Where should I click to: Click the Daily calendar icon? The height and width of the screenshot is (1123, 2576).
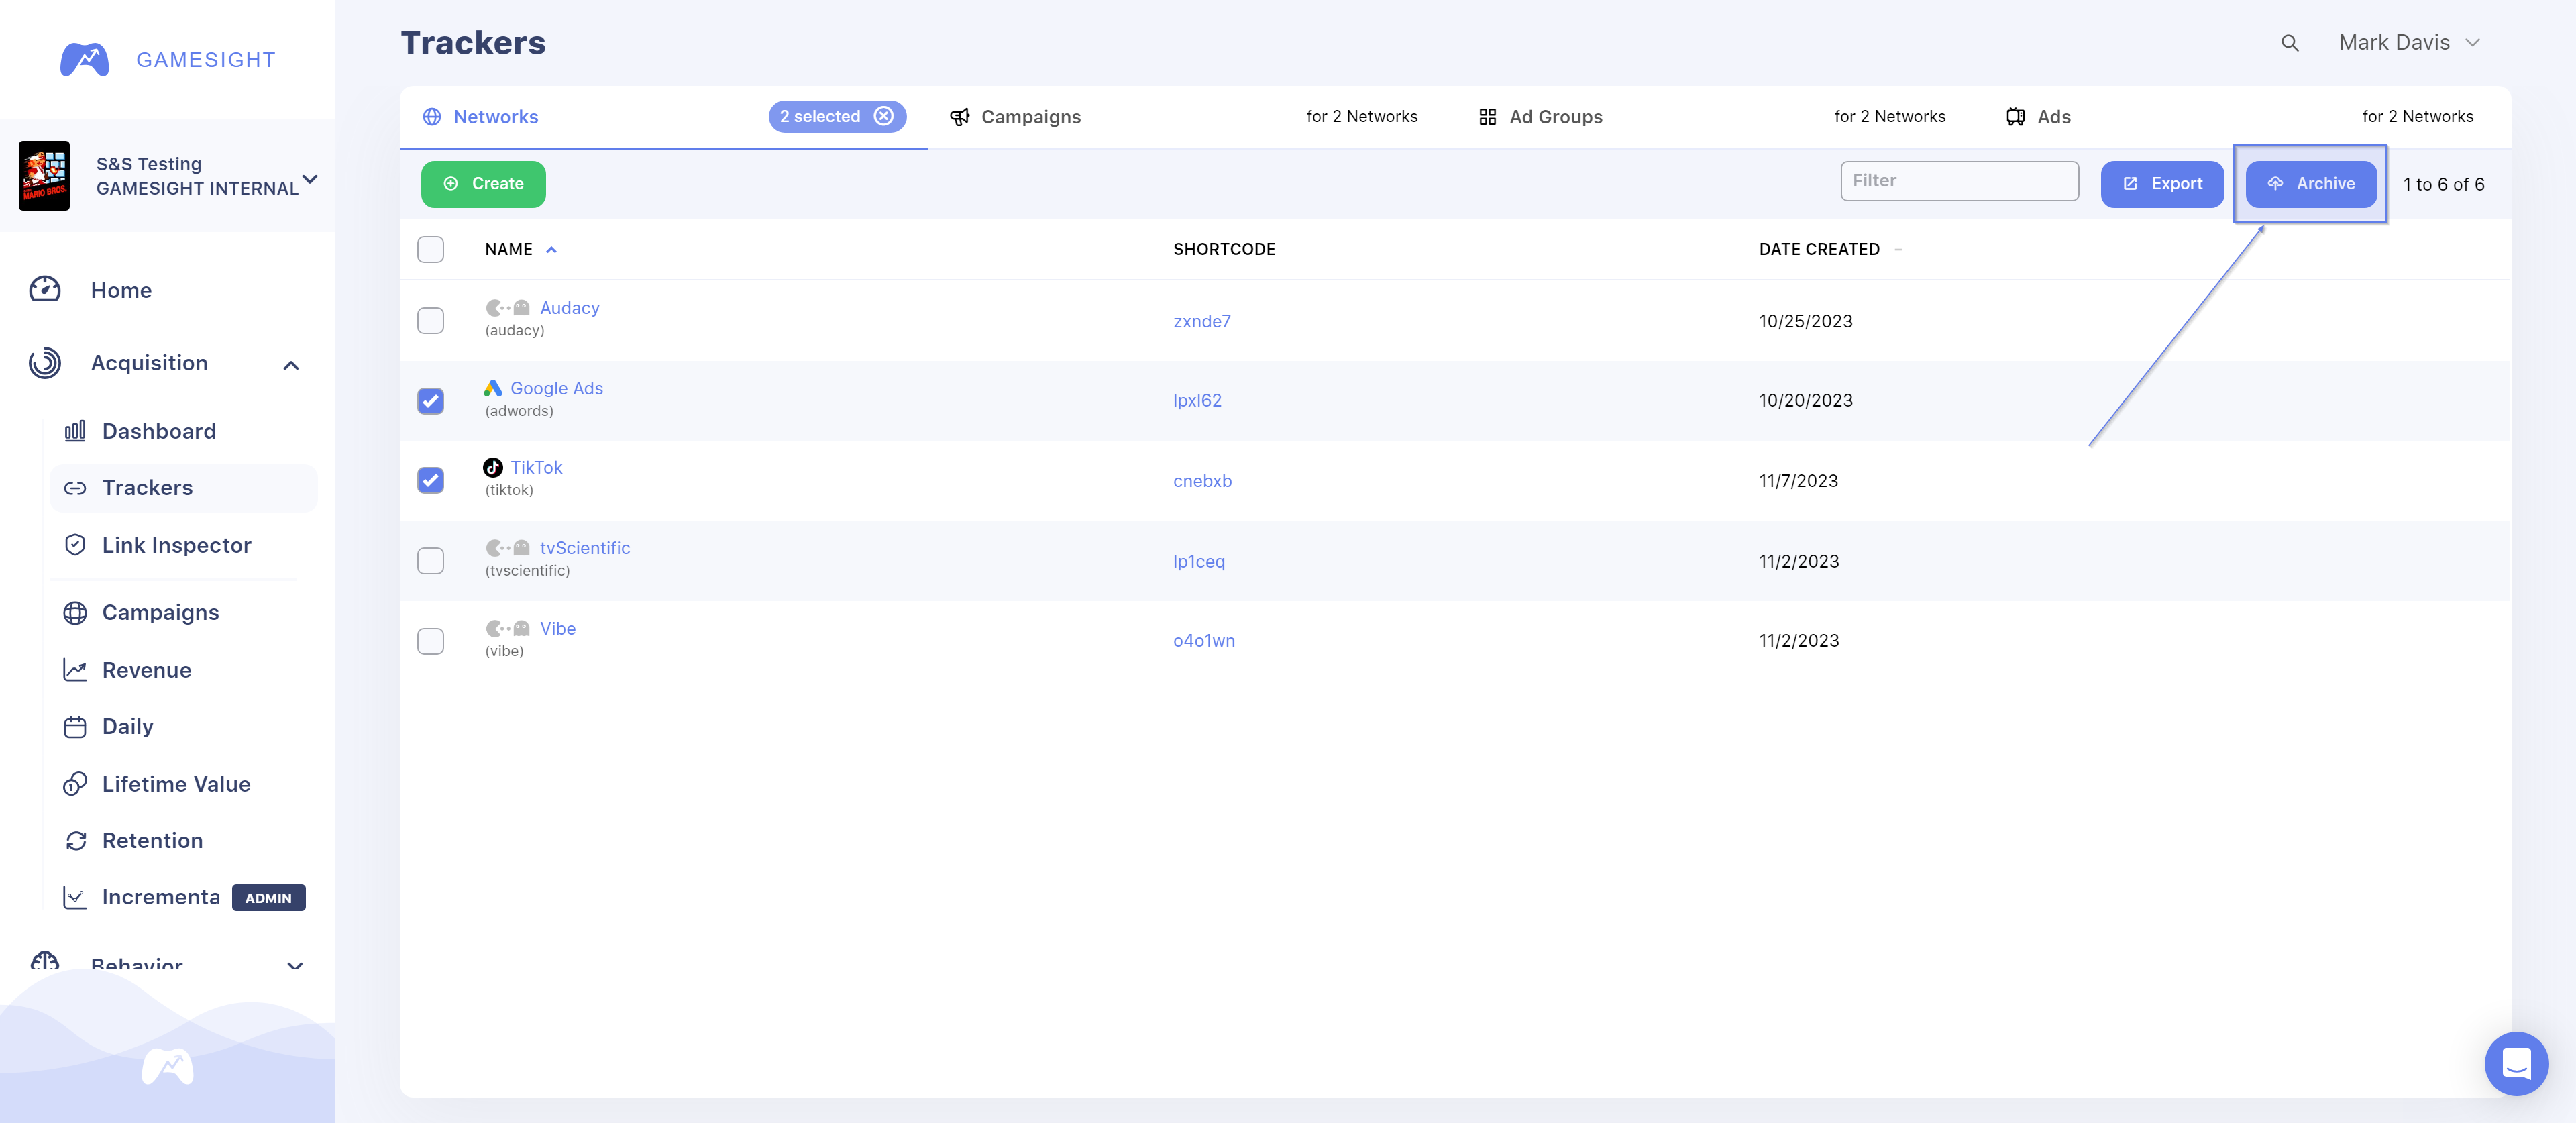click(75, 727)
